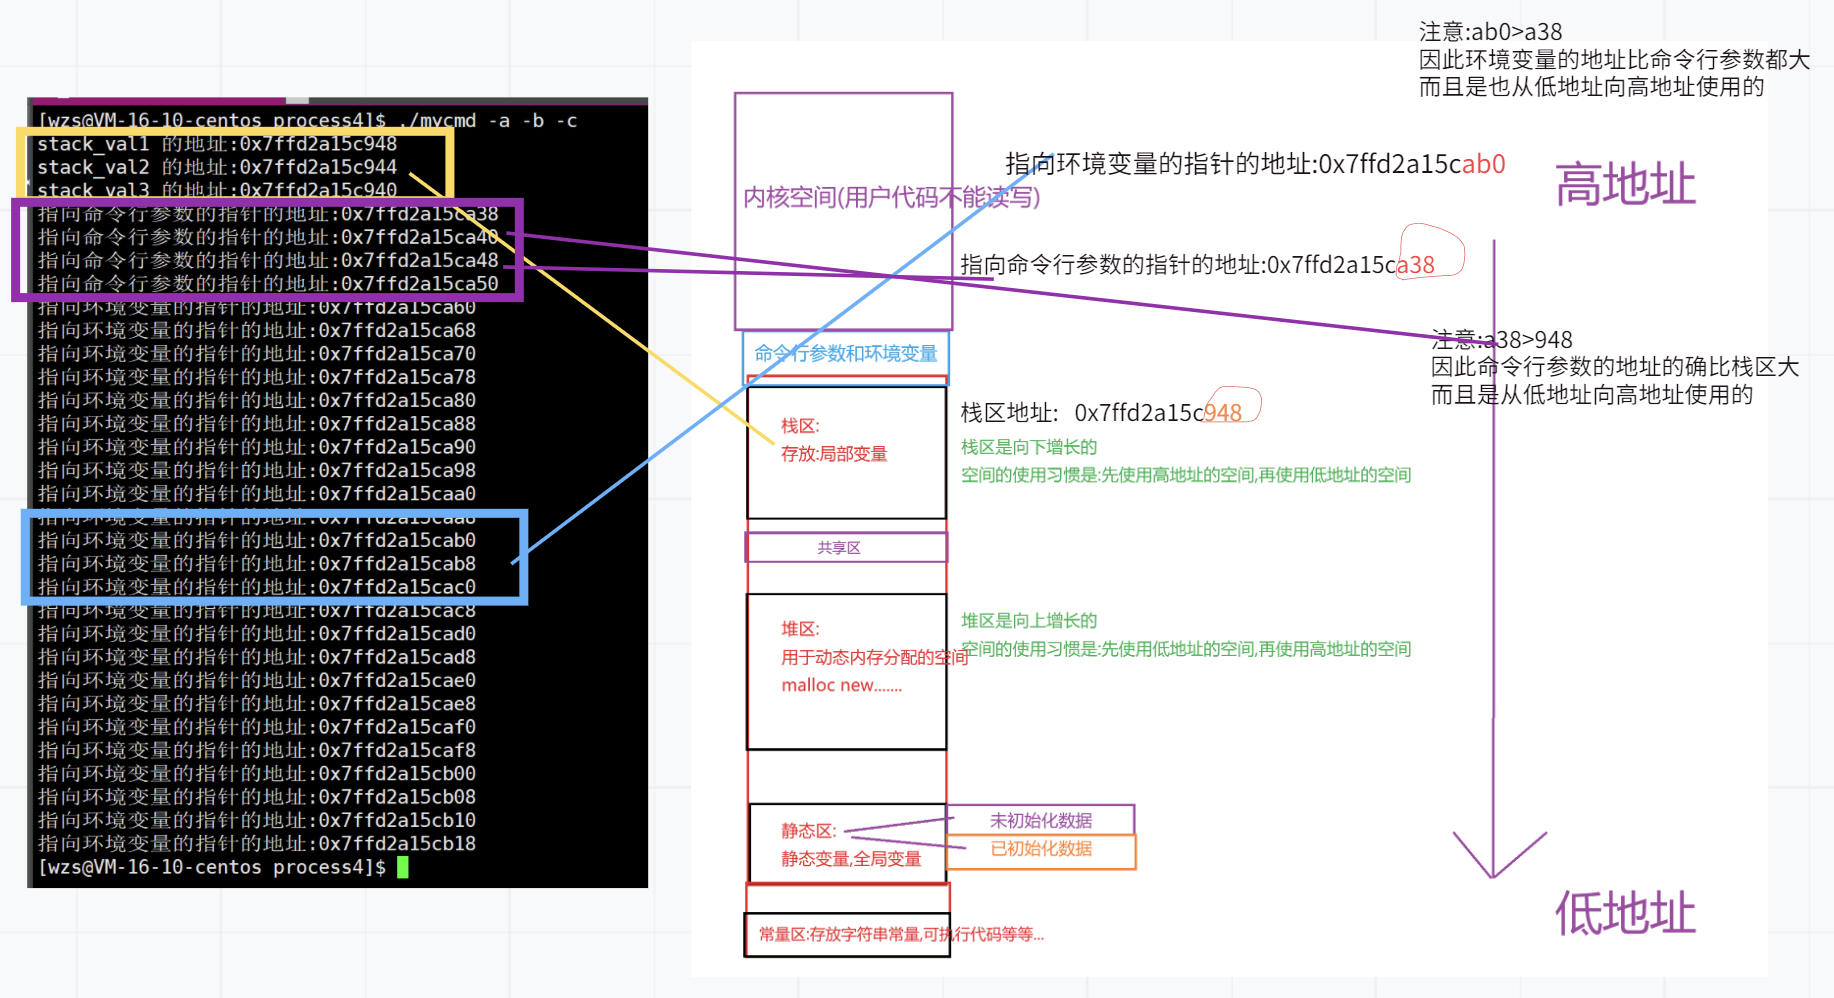Click the green '栈区是向下增长的' note
This screenshot has width=1834, height=998.
pyautogui.click(x=1029, y=447)
